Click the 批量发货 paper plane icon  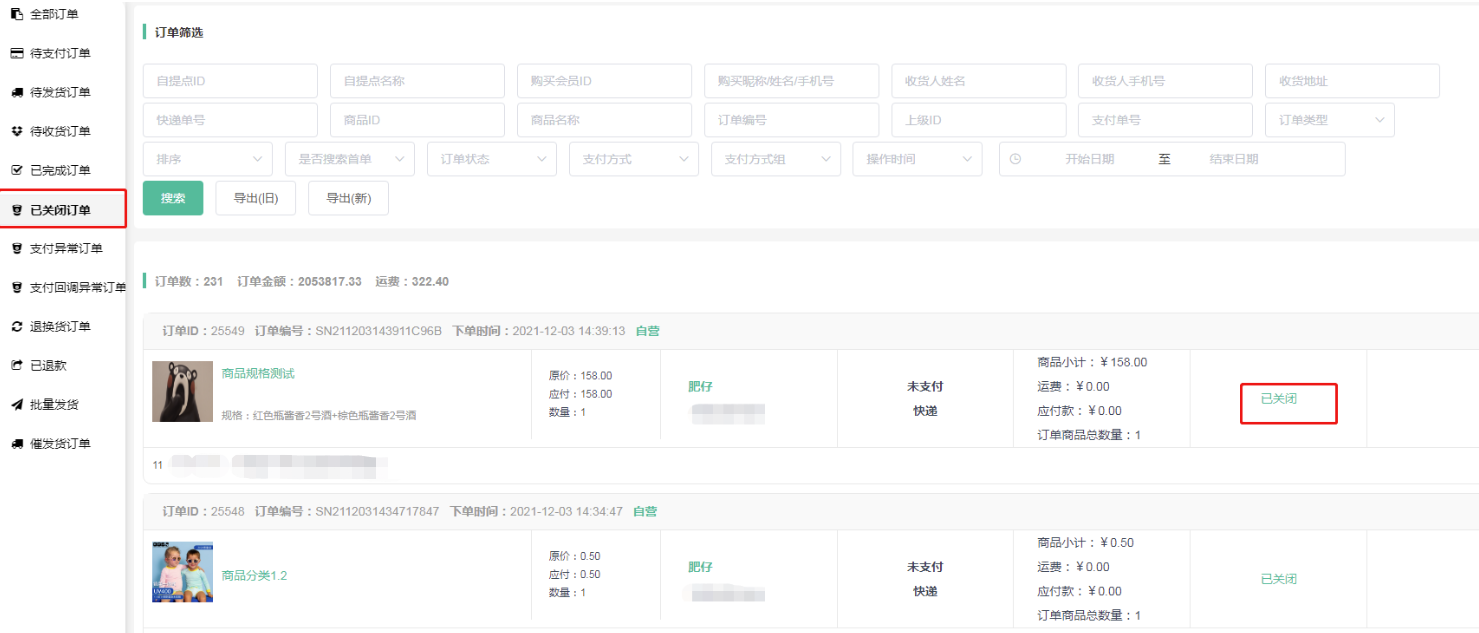tap(16, 404)
